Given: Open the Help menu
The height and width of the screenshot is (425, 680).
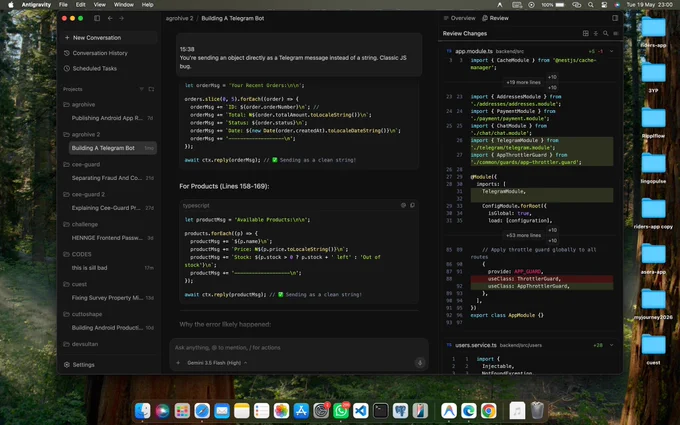Looking at the screenshot, I should point(147,5).
